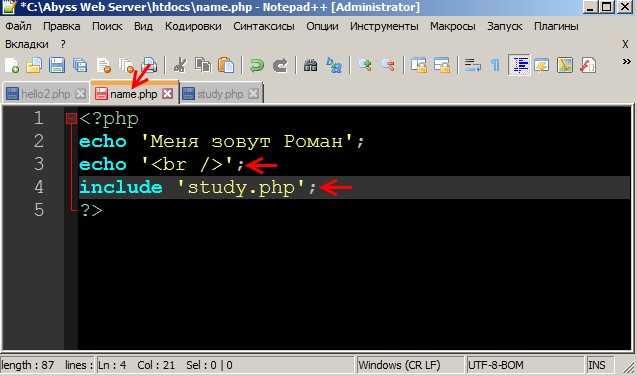Click the Redo arrow icon

coord(280,65)
